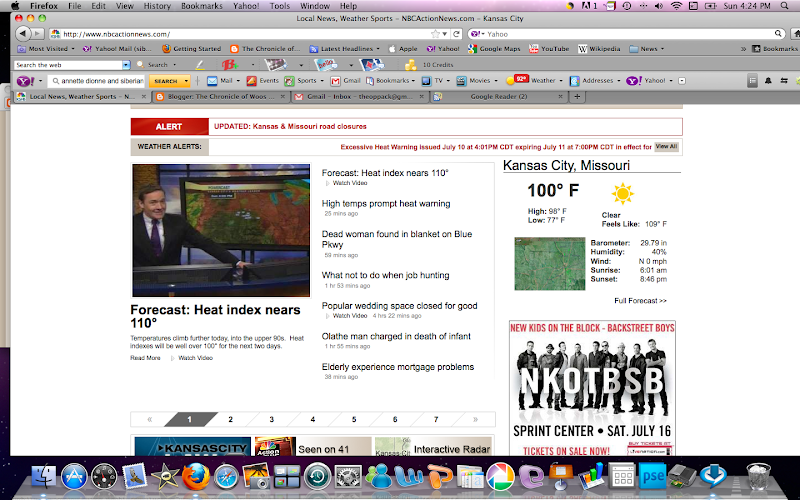Open the Interactive Radar tile

433,446
